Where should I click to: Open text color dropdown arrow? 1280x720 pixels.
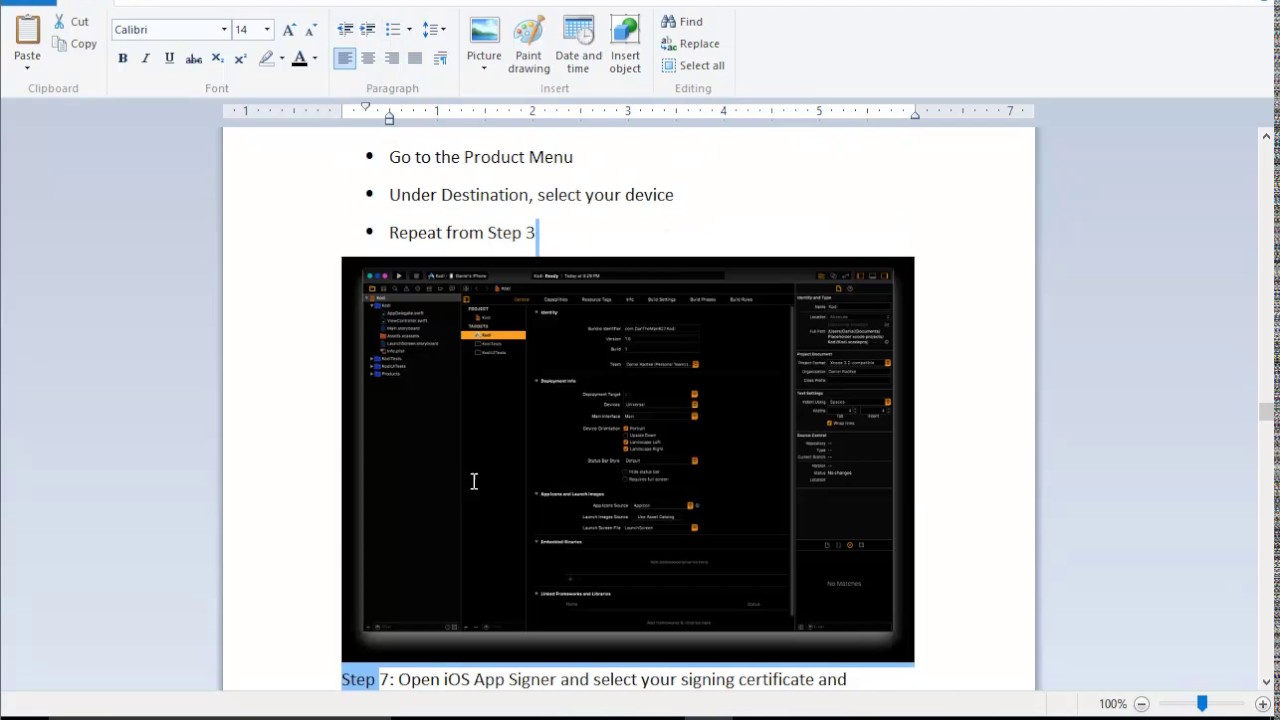tap(314, 59)
